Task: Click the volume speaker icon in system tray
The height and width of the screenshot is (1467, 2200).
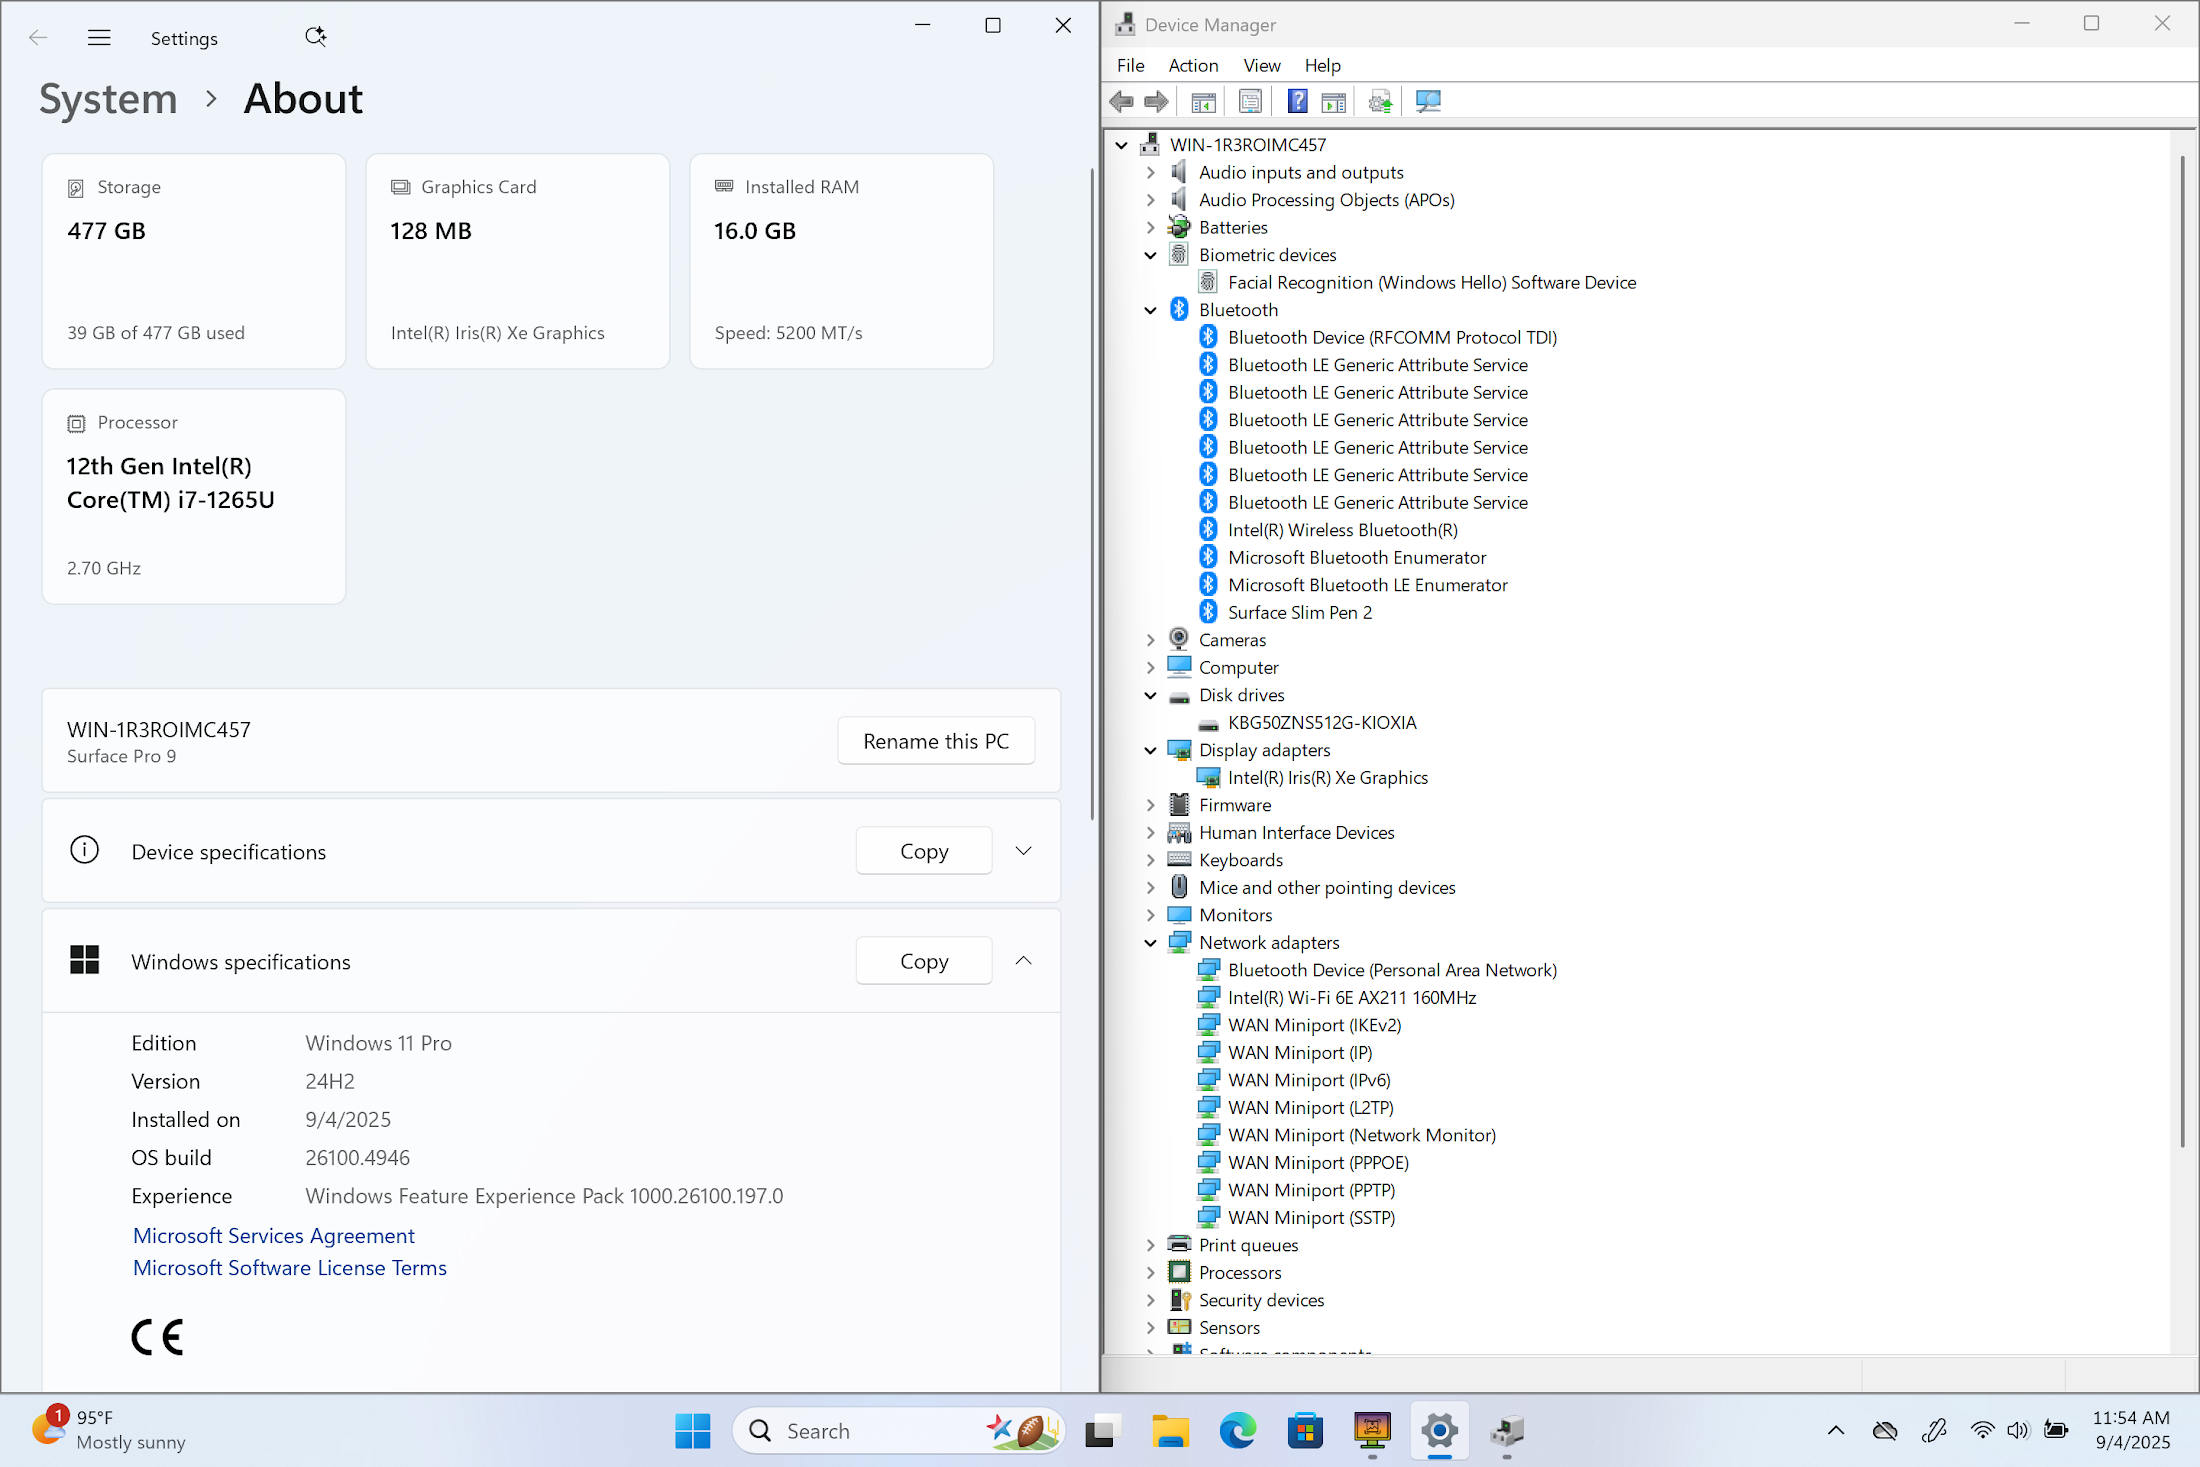Action: [x=2018, y=1431]
